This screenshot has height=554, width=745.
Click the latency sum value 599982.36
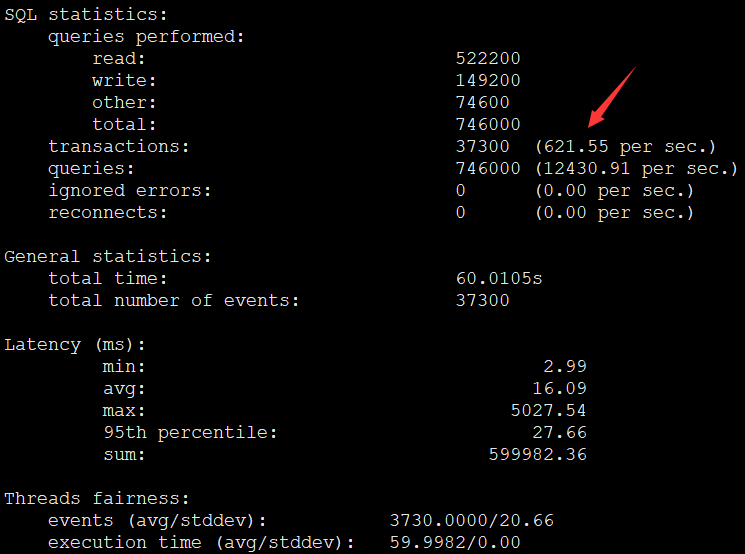point(538,455)
